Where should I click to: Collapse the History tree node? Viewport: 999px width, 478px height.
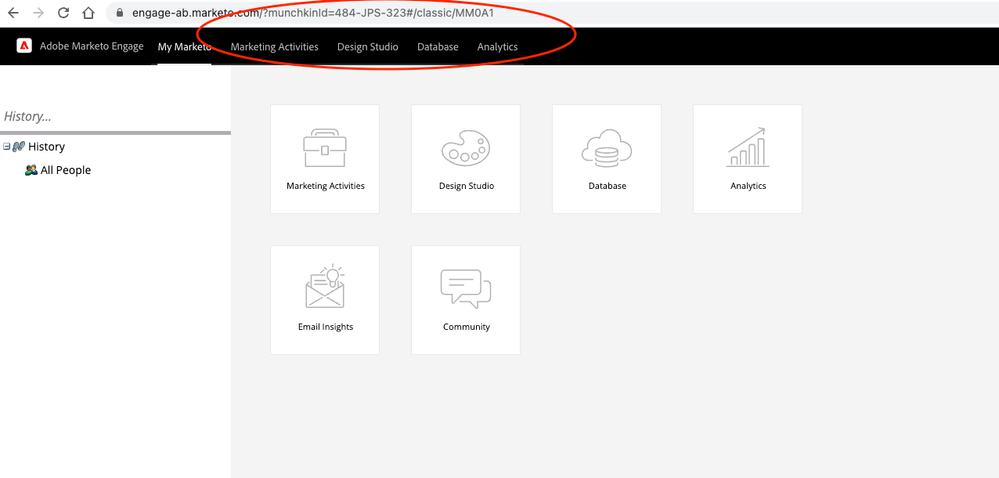pos(6,147)
